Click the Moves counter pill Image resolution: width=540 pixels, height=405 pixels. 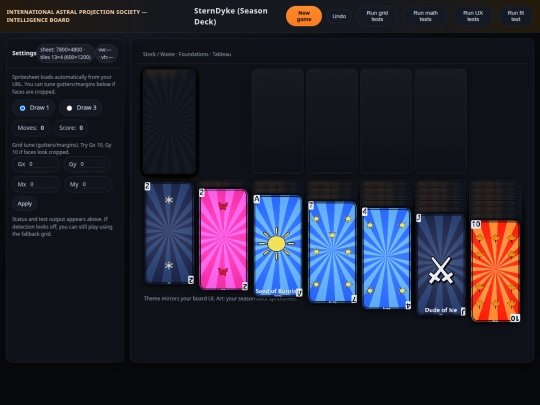tap(31, 128)
